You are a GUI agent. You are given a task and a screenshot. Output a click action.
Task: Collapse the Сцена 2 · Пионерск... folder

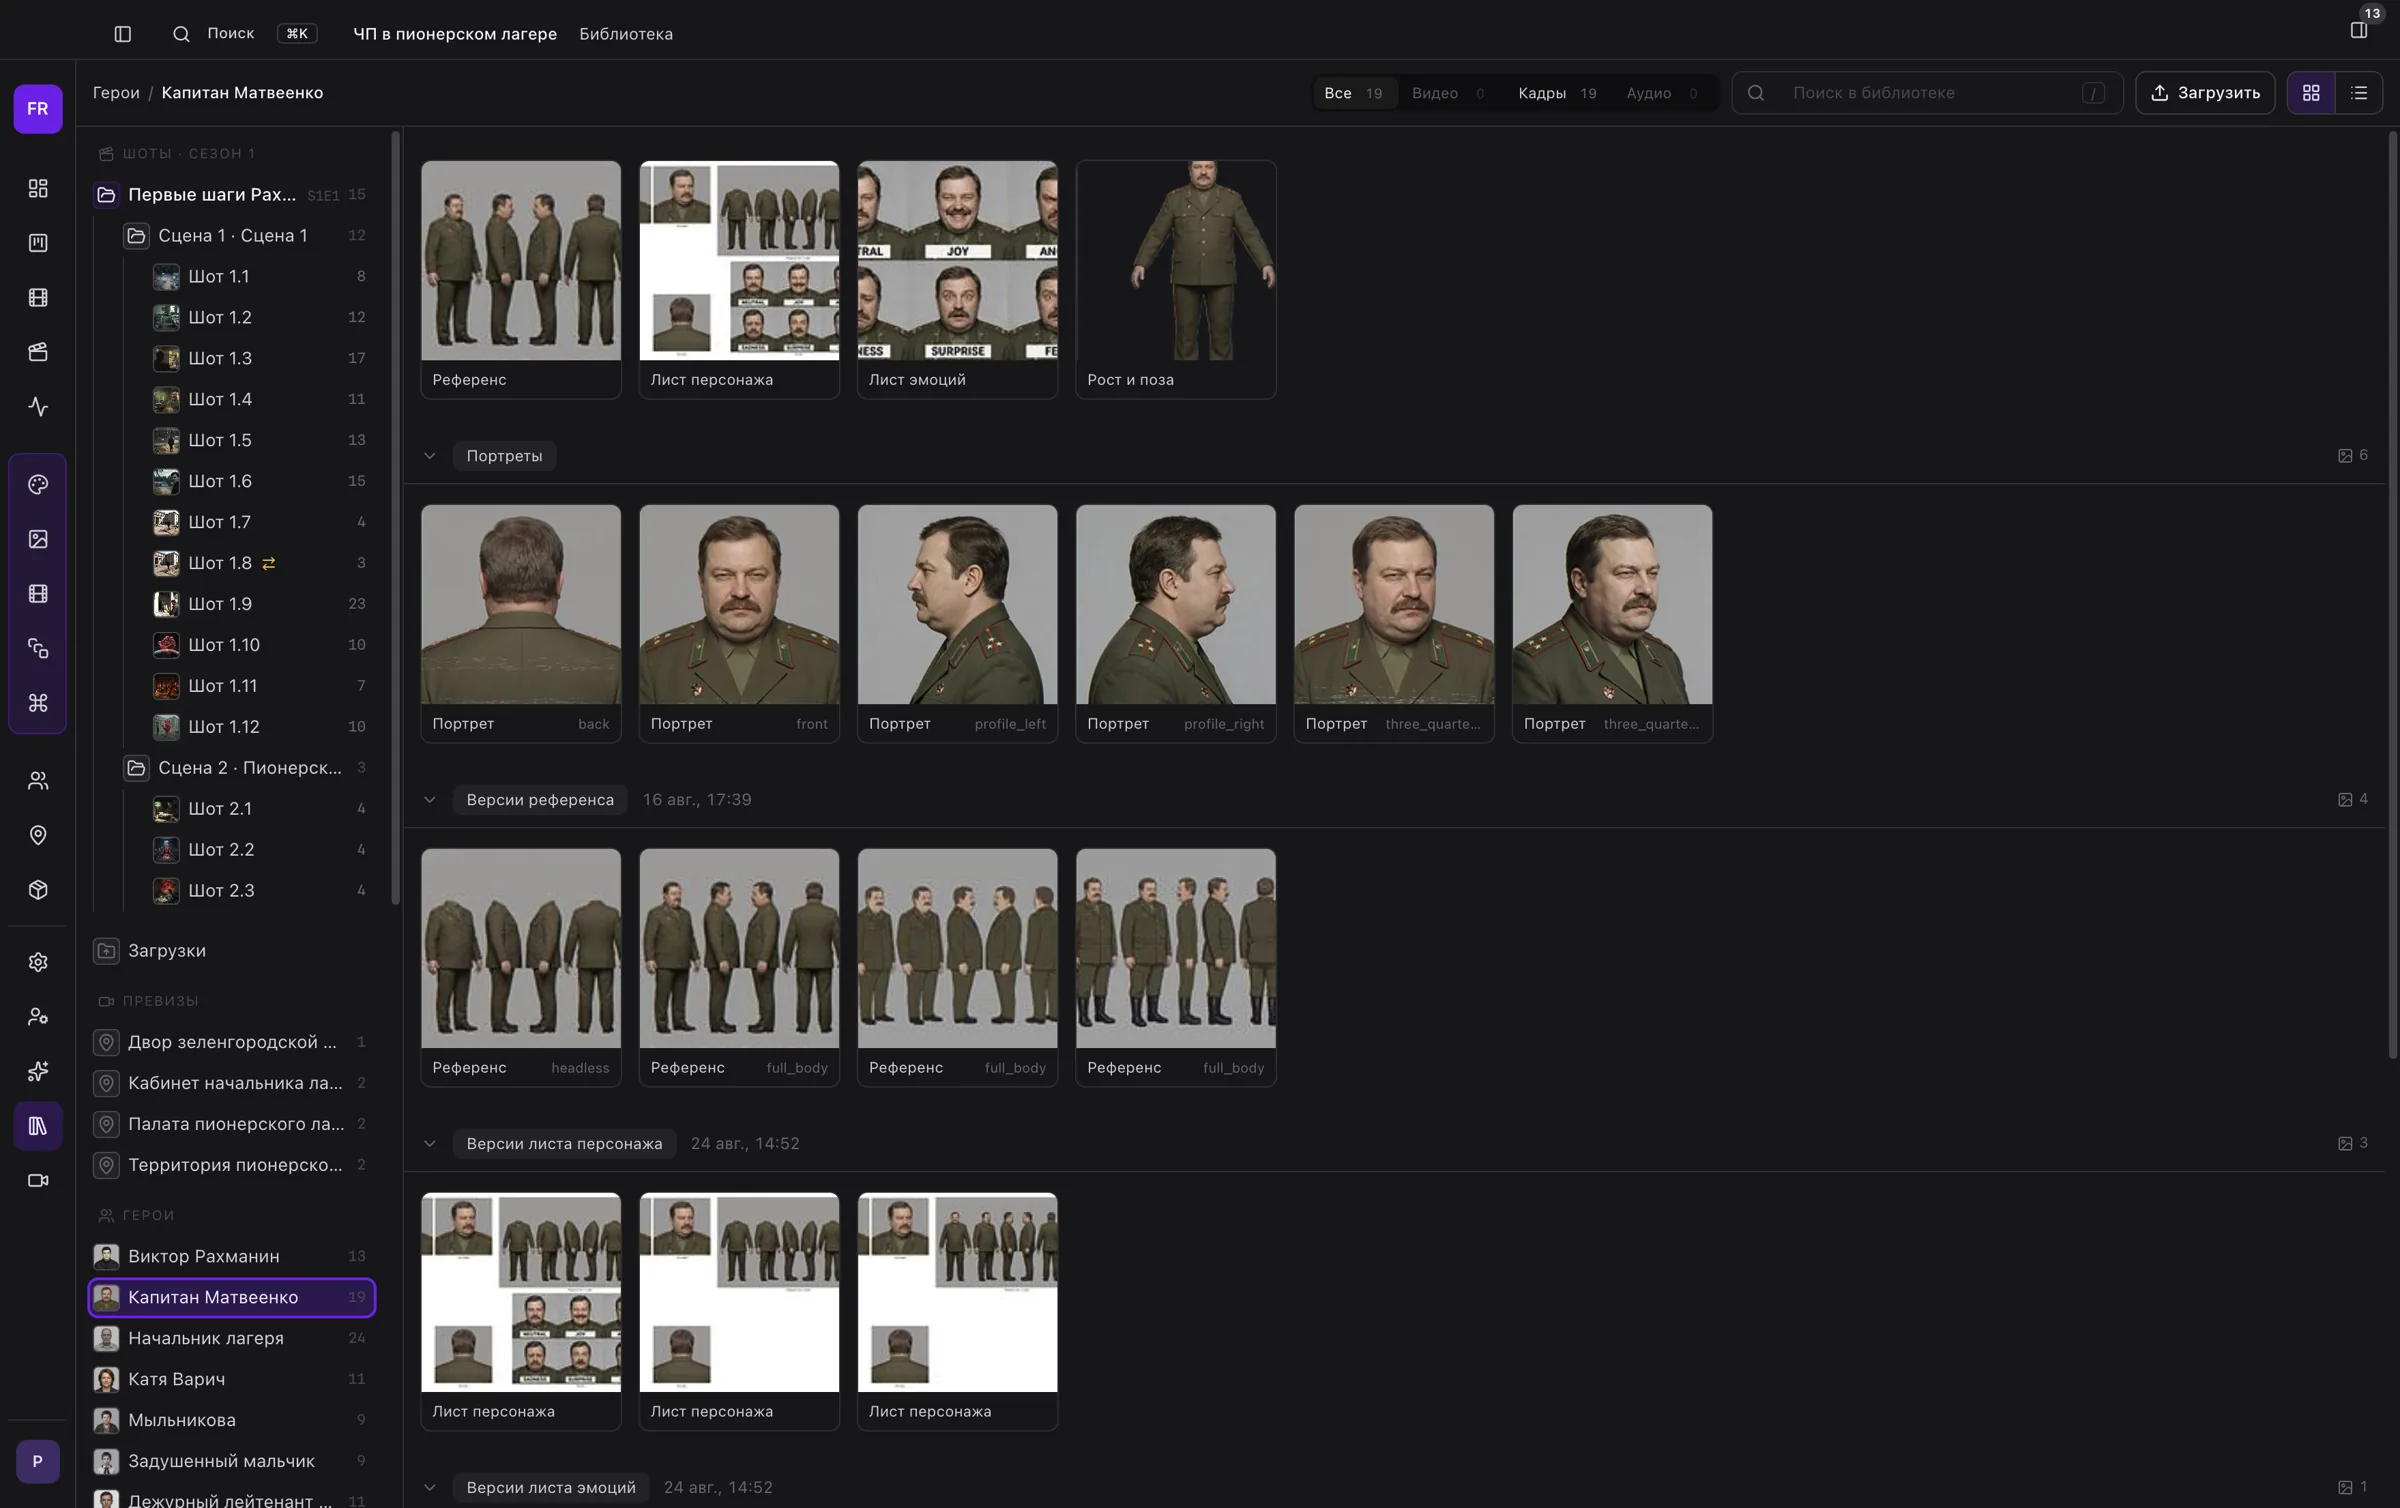(x=136, y=768)
